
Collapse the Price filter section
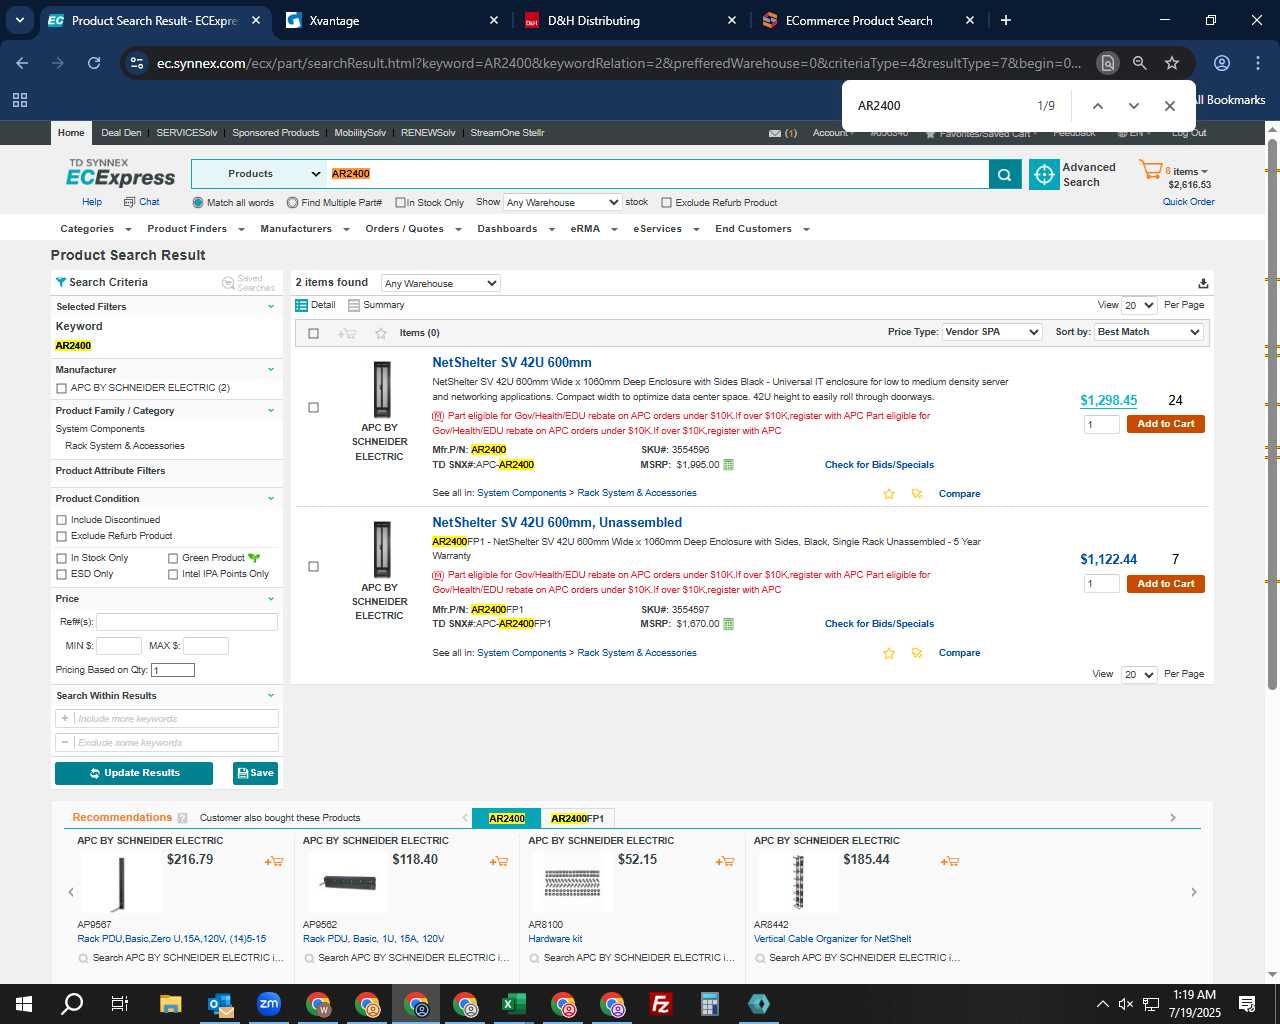pos(271,599)
